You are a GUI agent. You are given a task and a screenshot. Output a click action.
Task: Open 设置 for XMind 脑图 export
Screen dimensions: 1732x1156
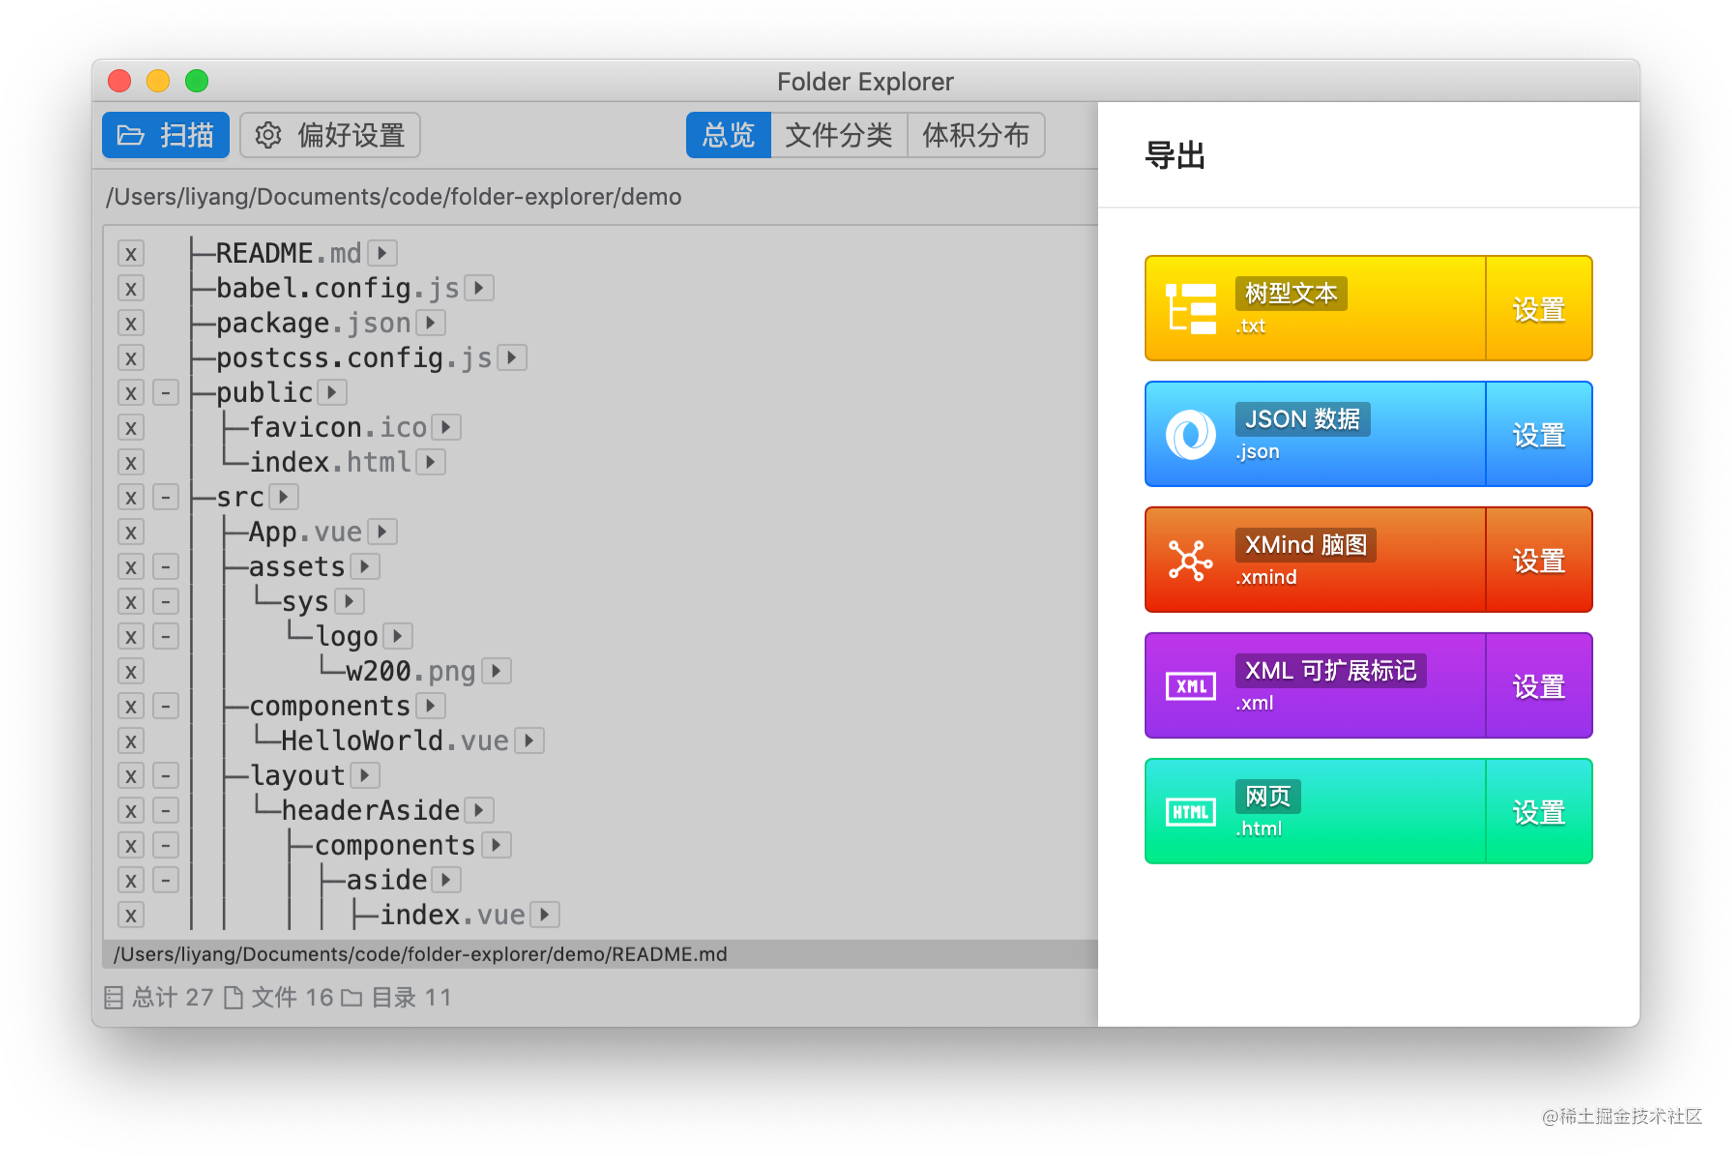[x=1539, y=560]
